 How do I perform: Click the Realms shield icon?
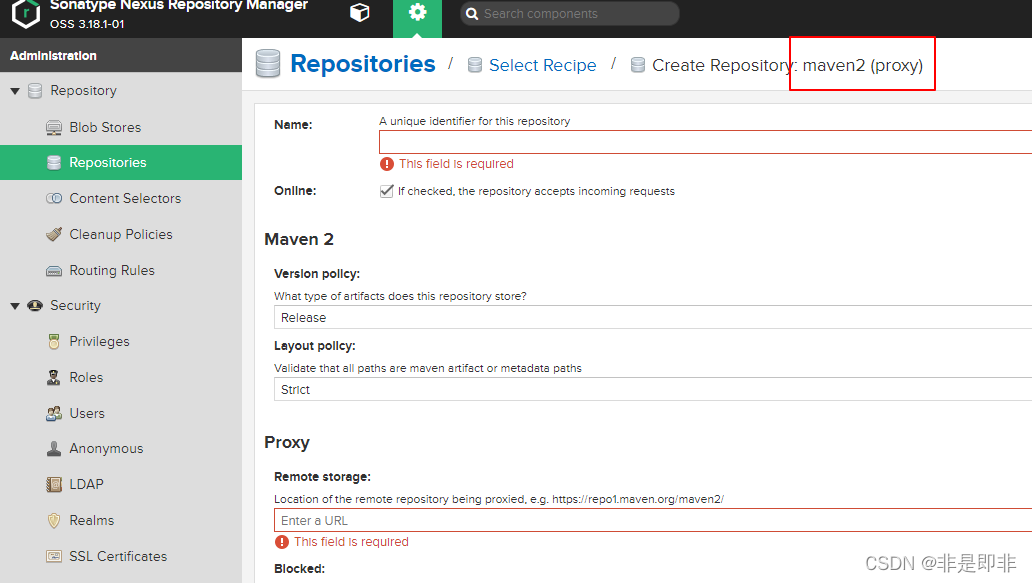(54, 520)
